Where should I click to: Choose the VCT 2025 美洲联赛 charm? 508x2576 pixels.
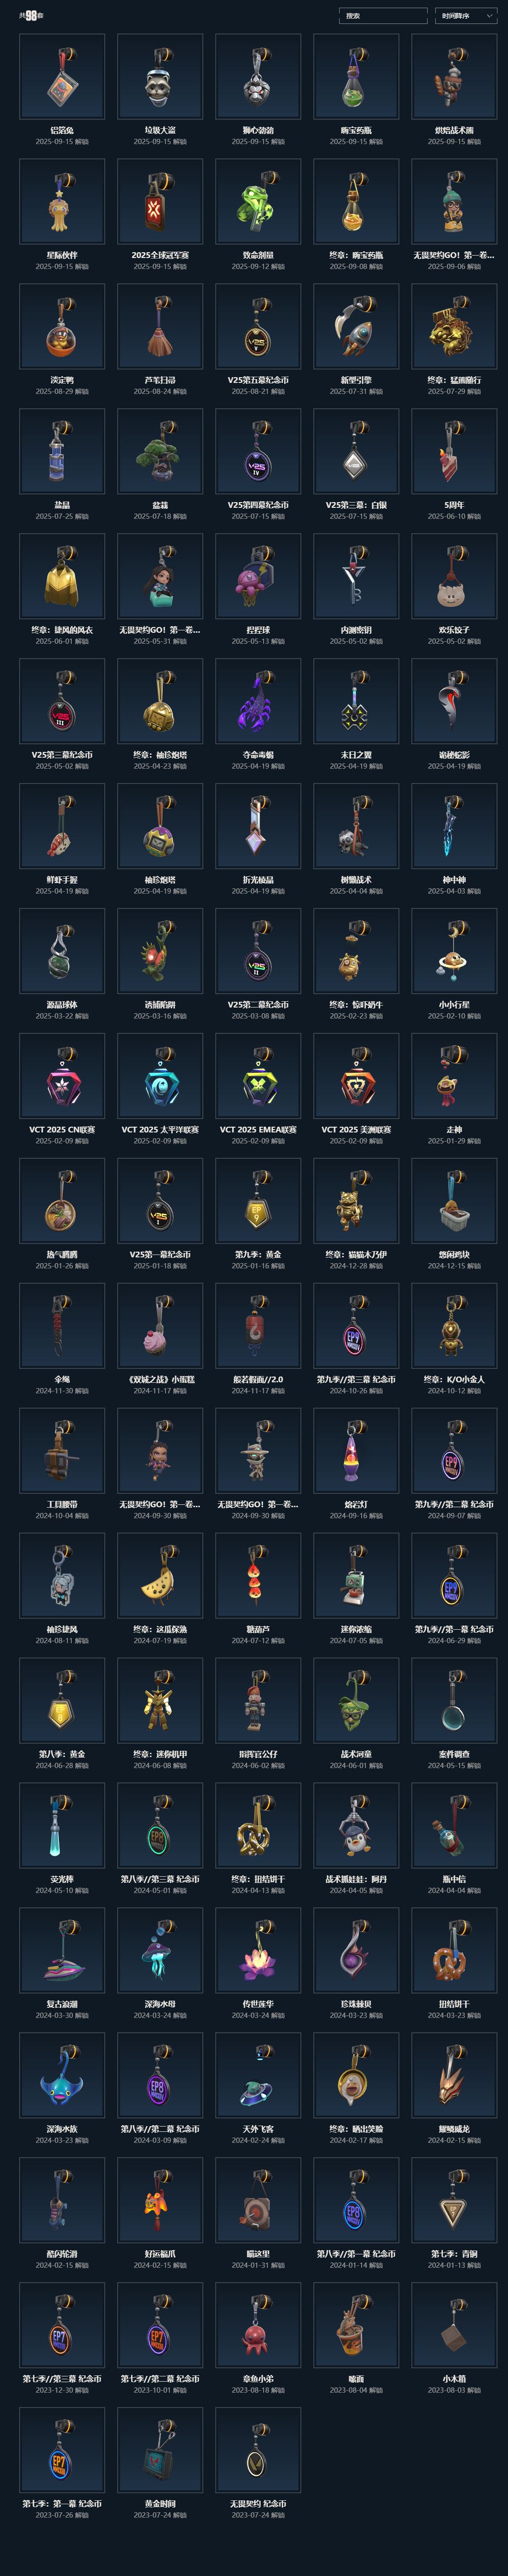(356, 1076)
